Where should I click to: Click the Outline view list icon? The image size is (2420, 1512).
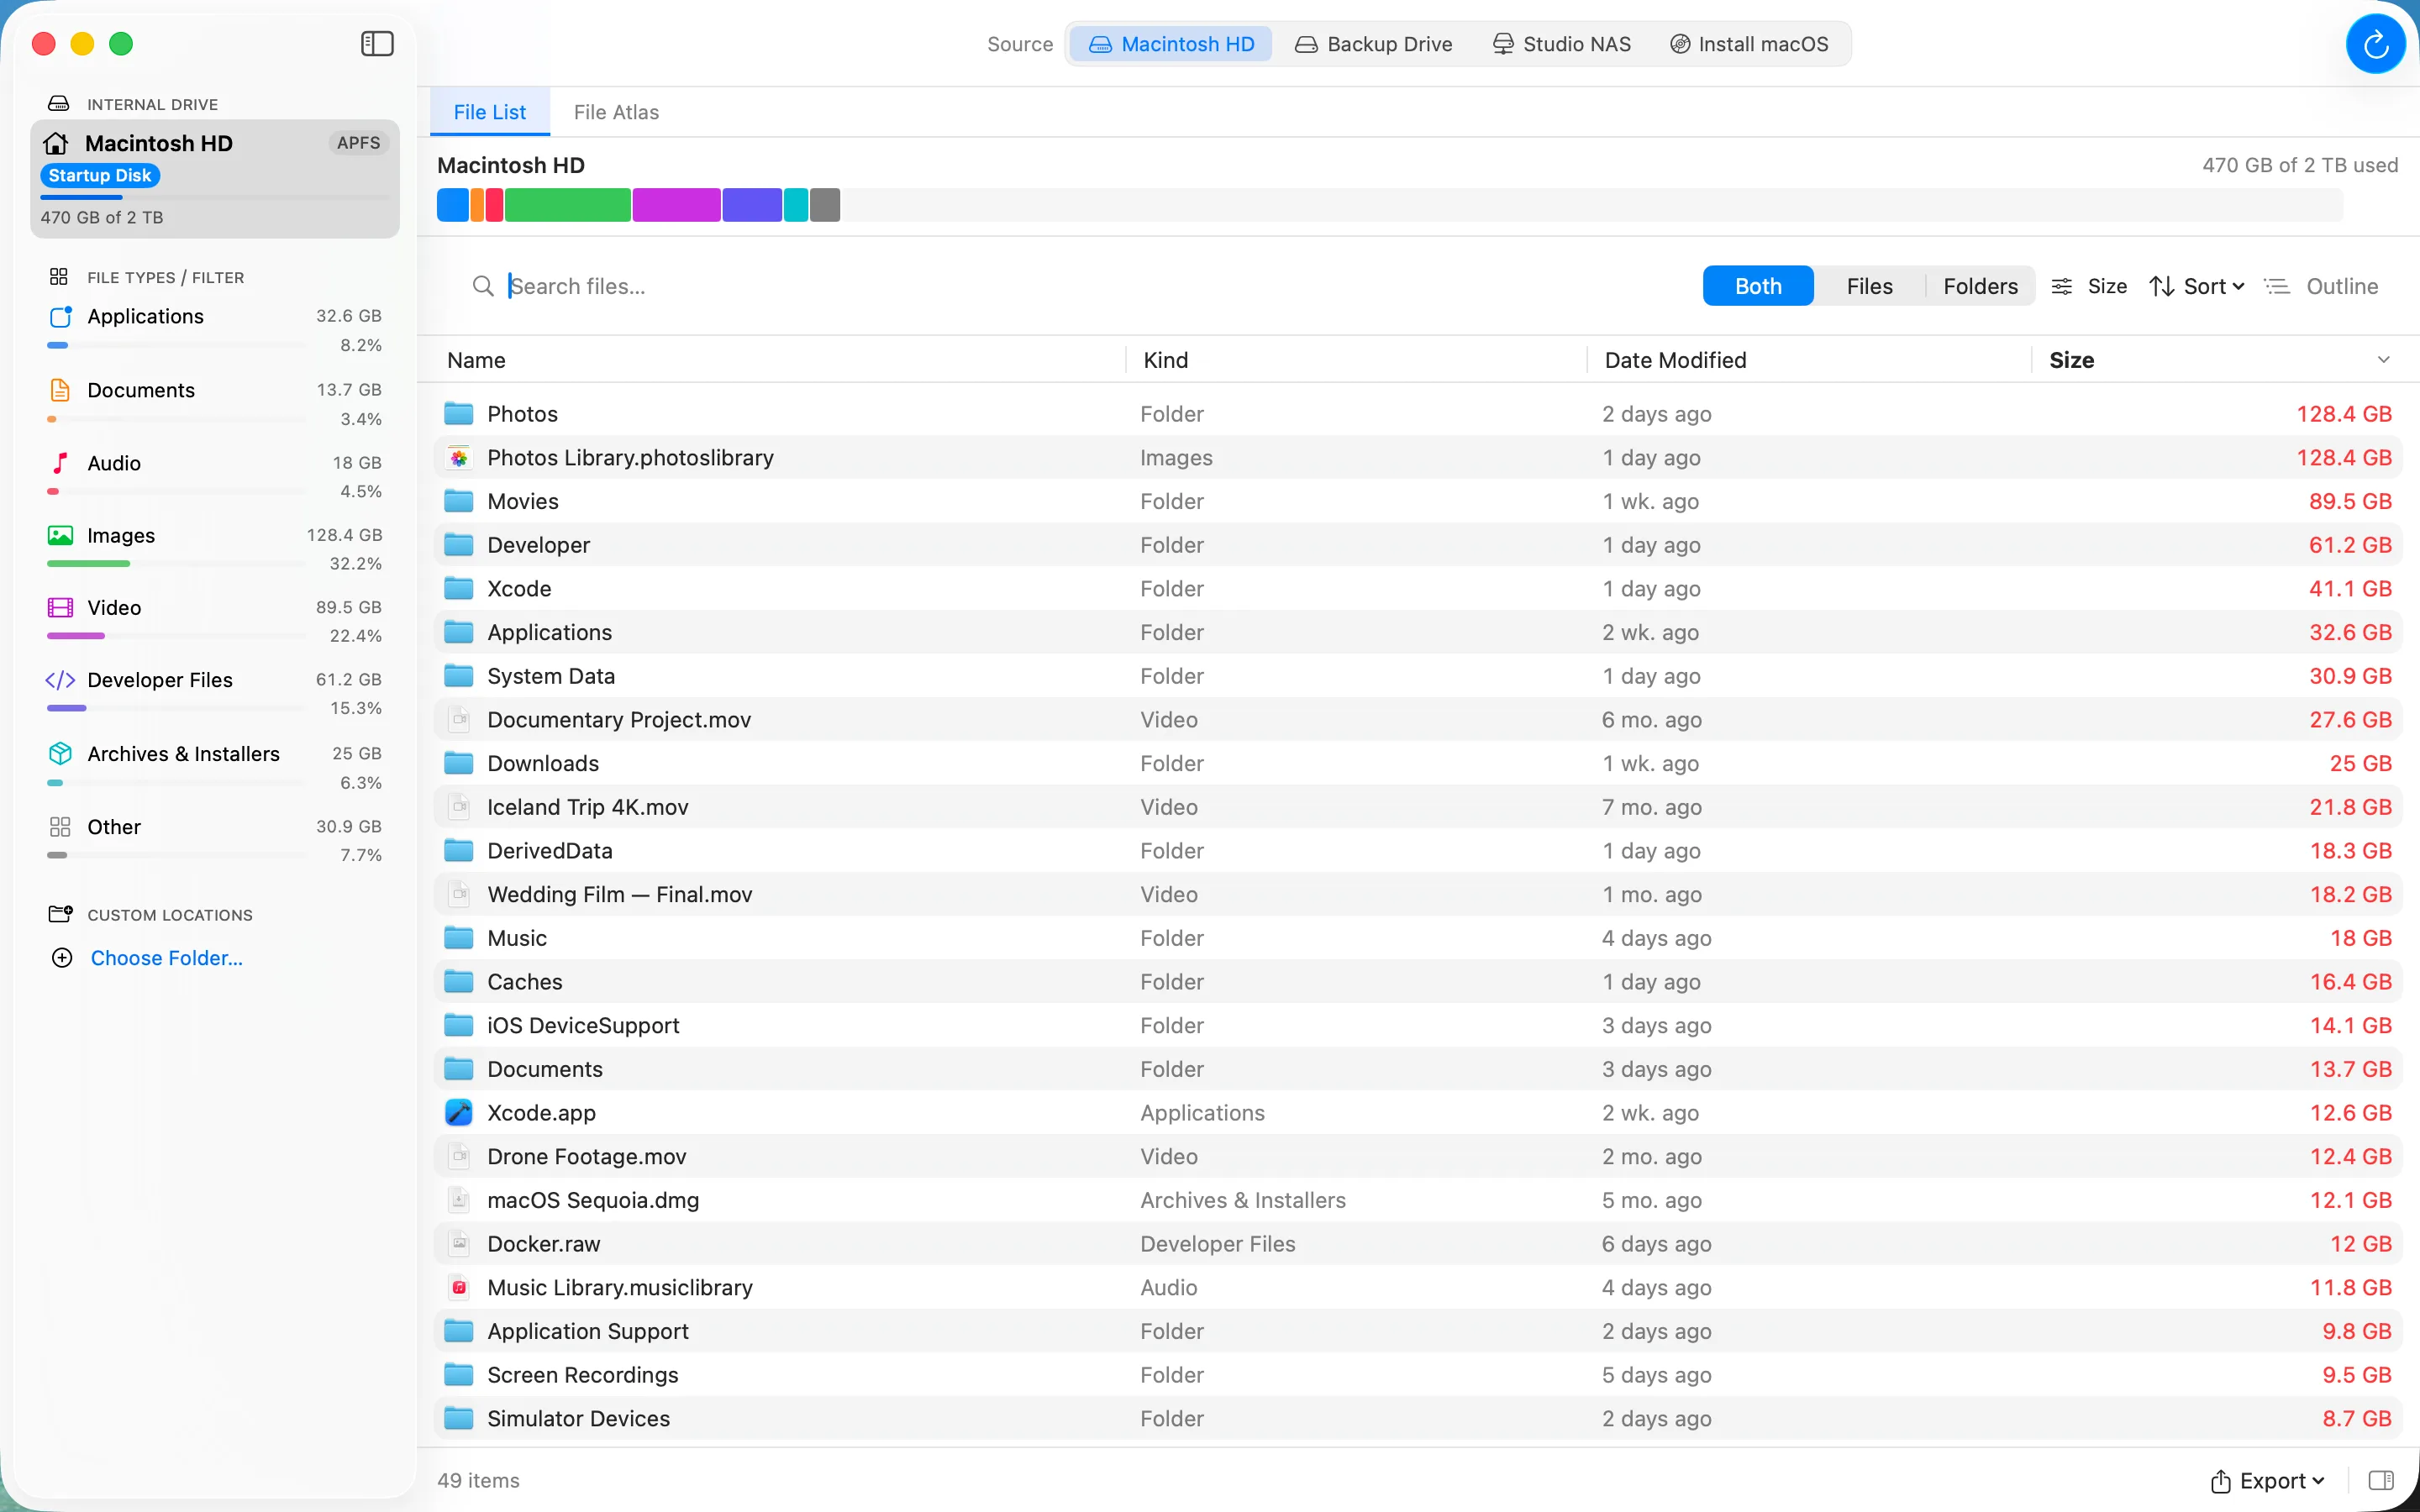(x=2277, y=287)
